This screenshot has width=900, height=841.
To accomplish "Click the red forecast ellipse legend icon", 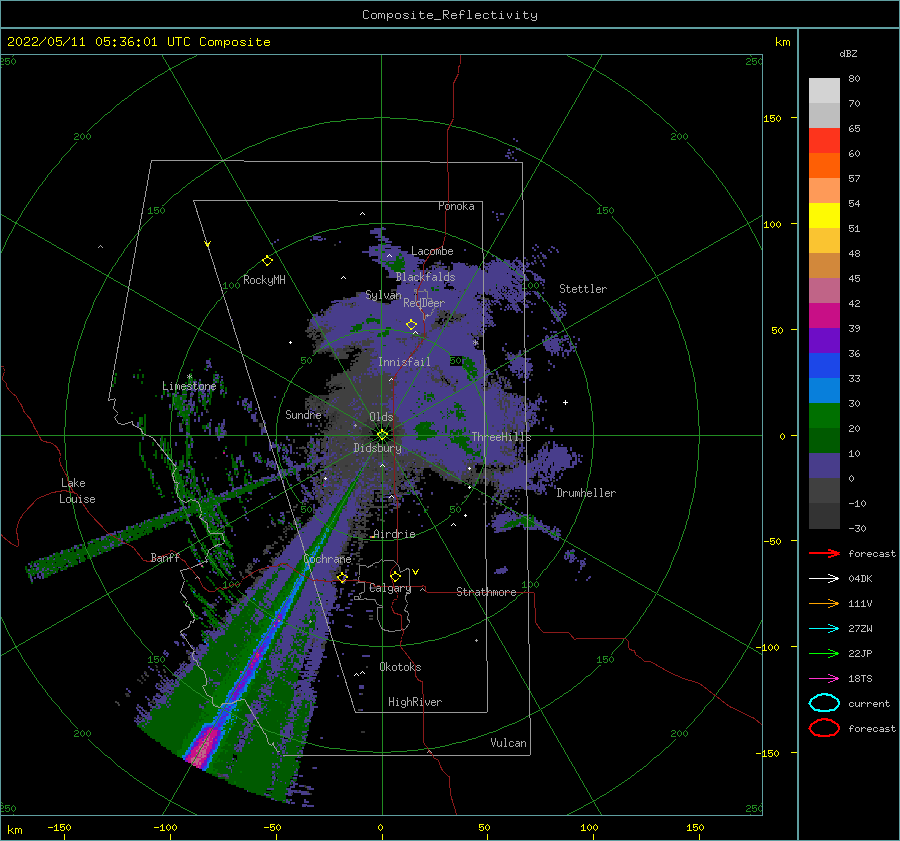I will pyautogui.click(x=824, y=728).
